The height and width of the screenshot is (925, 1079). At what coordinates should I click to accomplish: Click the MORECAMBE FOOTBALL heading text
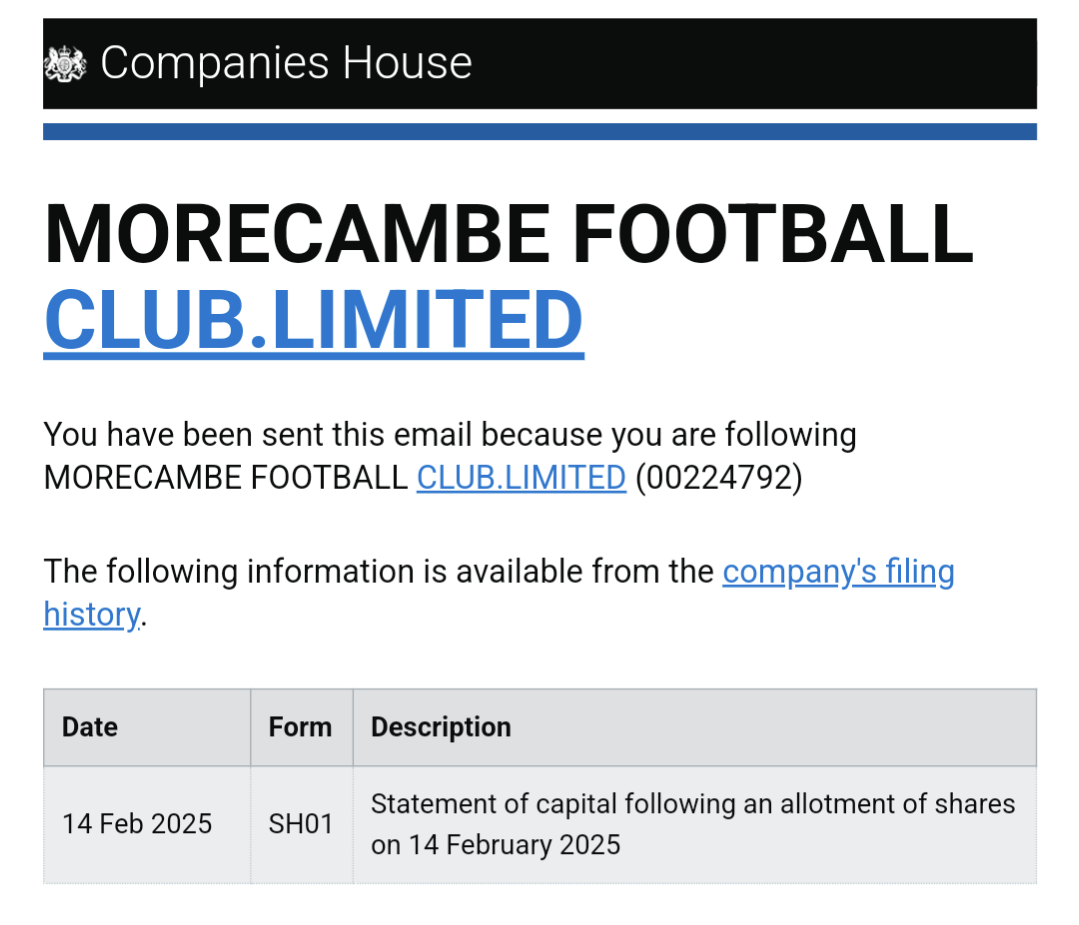(x=509, y=234)
